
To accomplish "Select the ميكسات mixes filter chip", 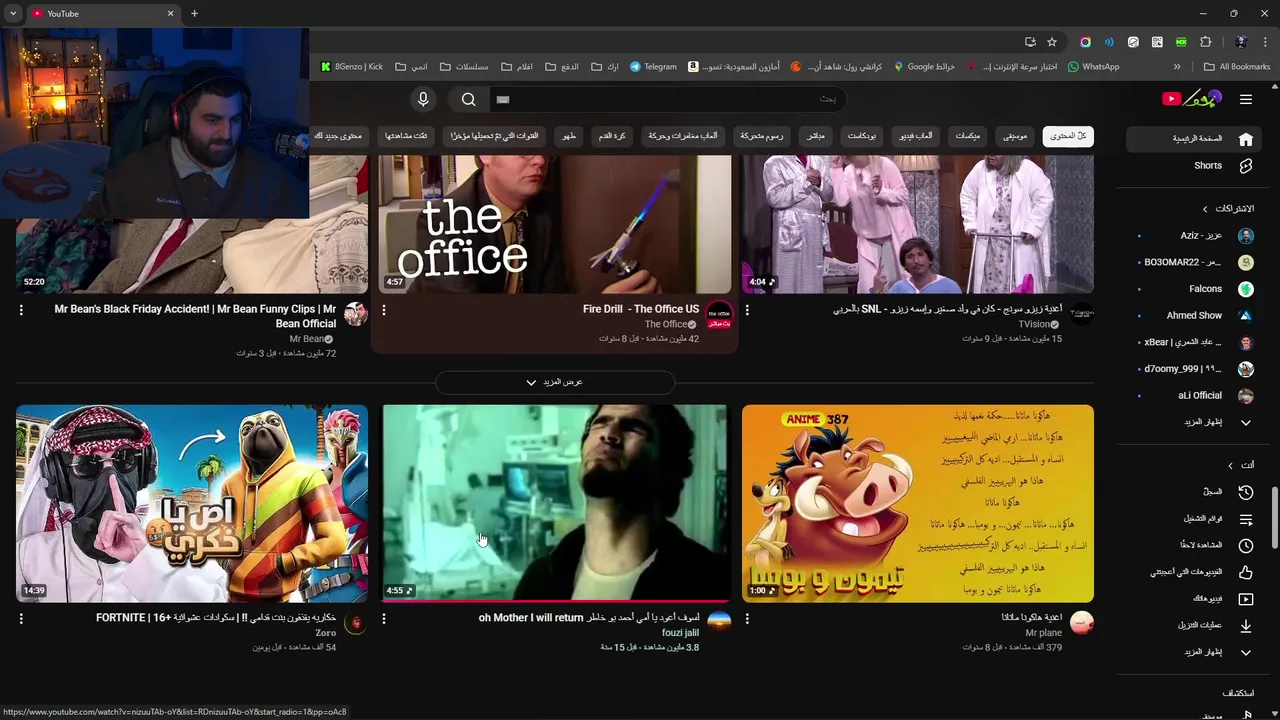I will (x=968, y=136).
